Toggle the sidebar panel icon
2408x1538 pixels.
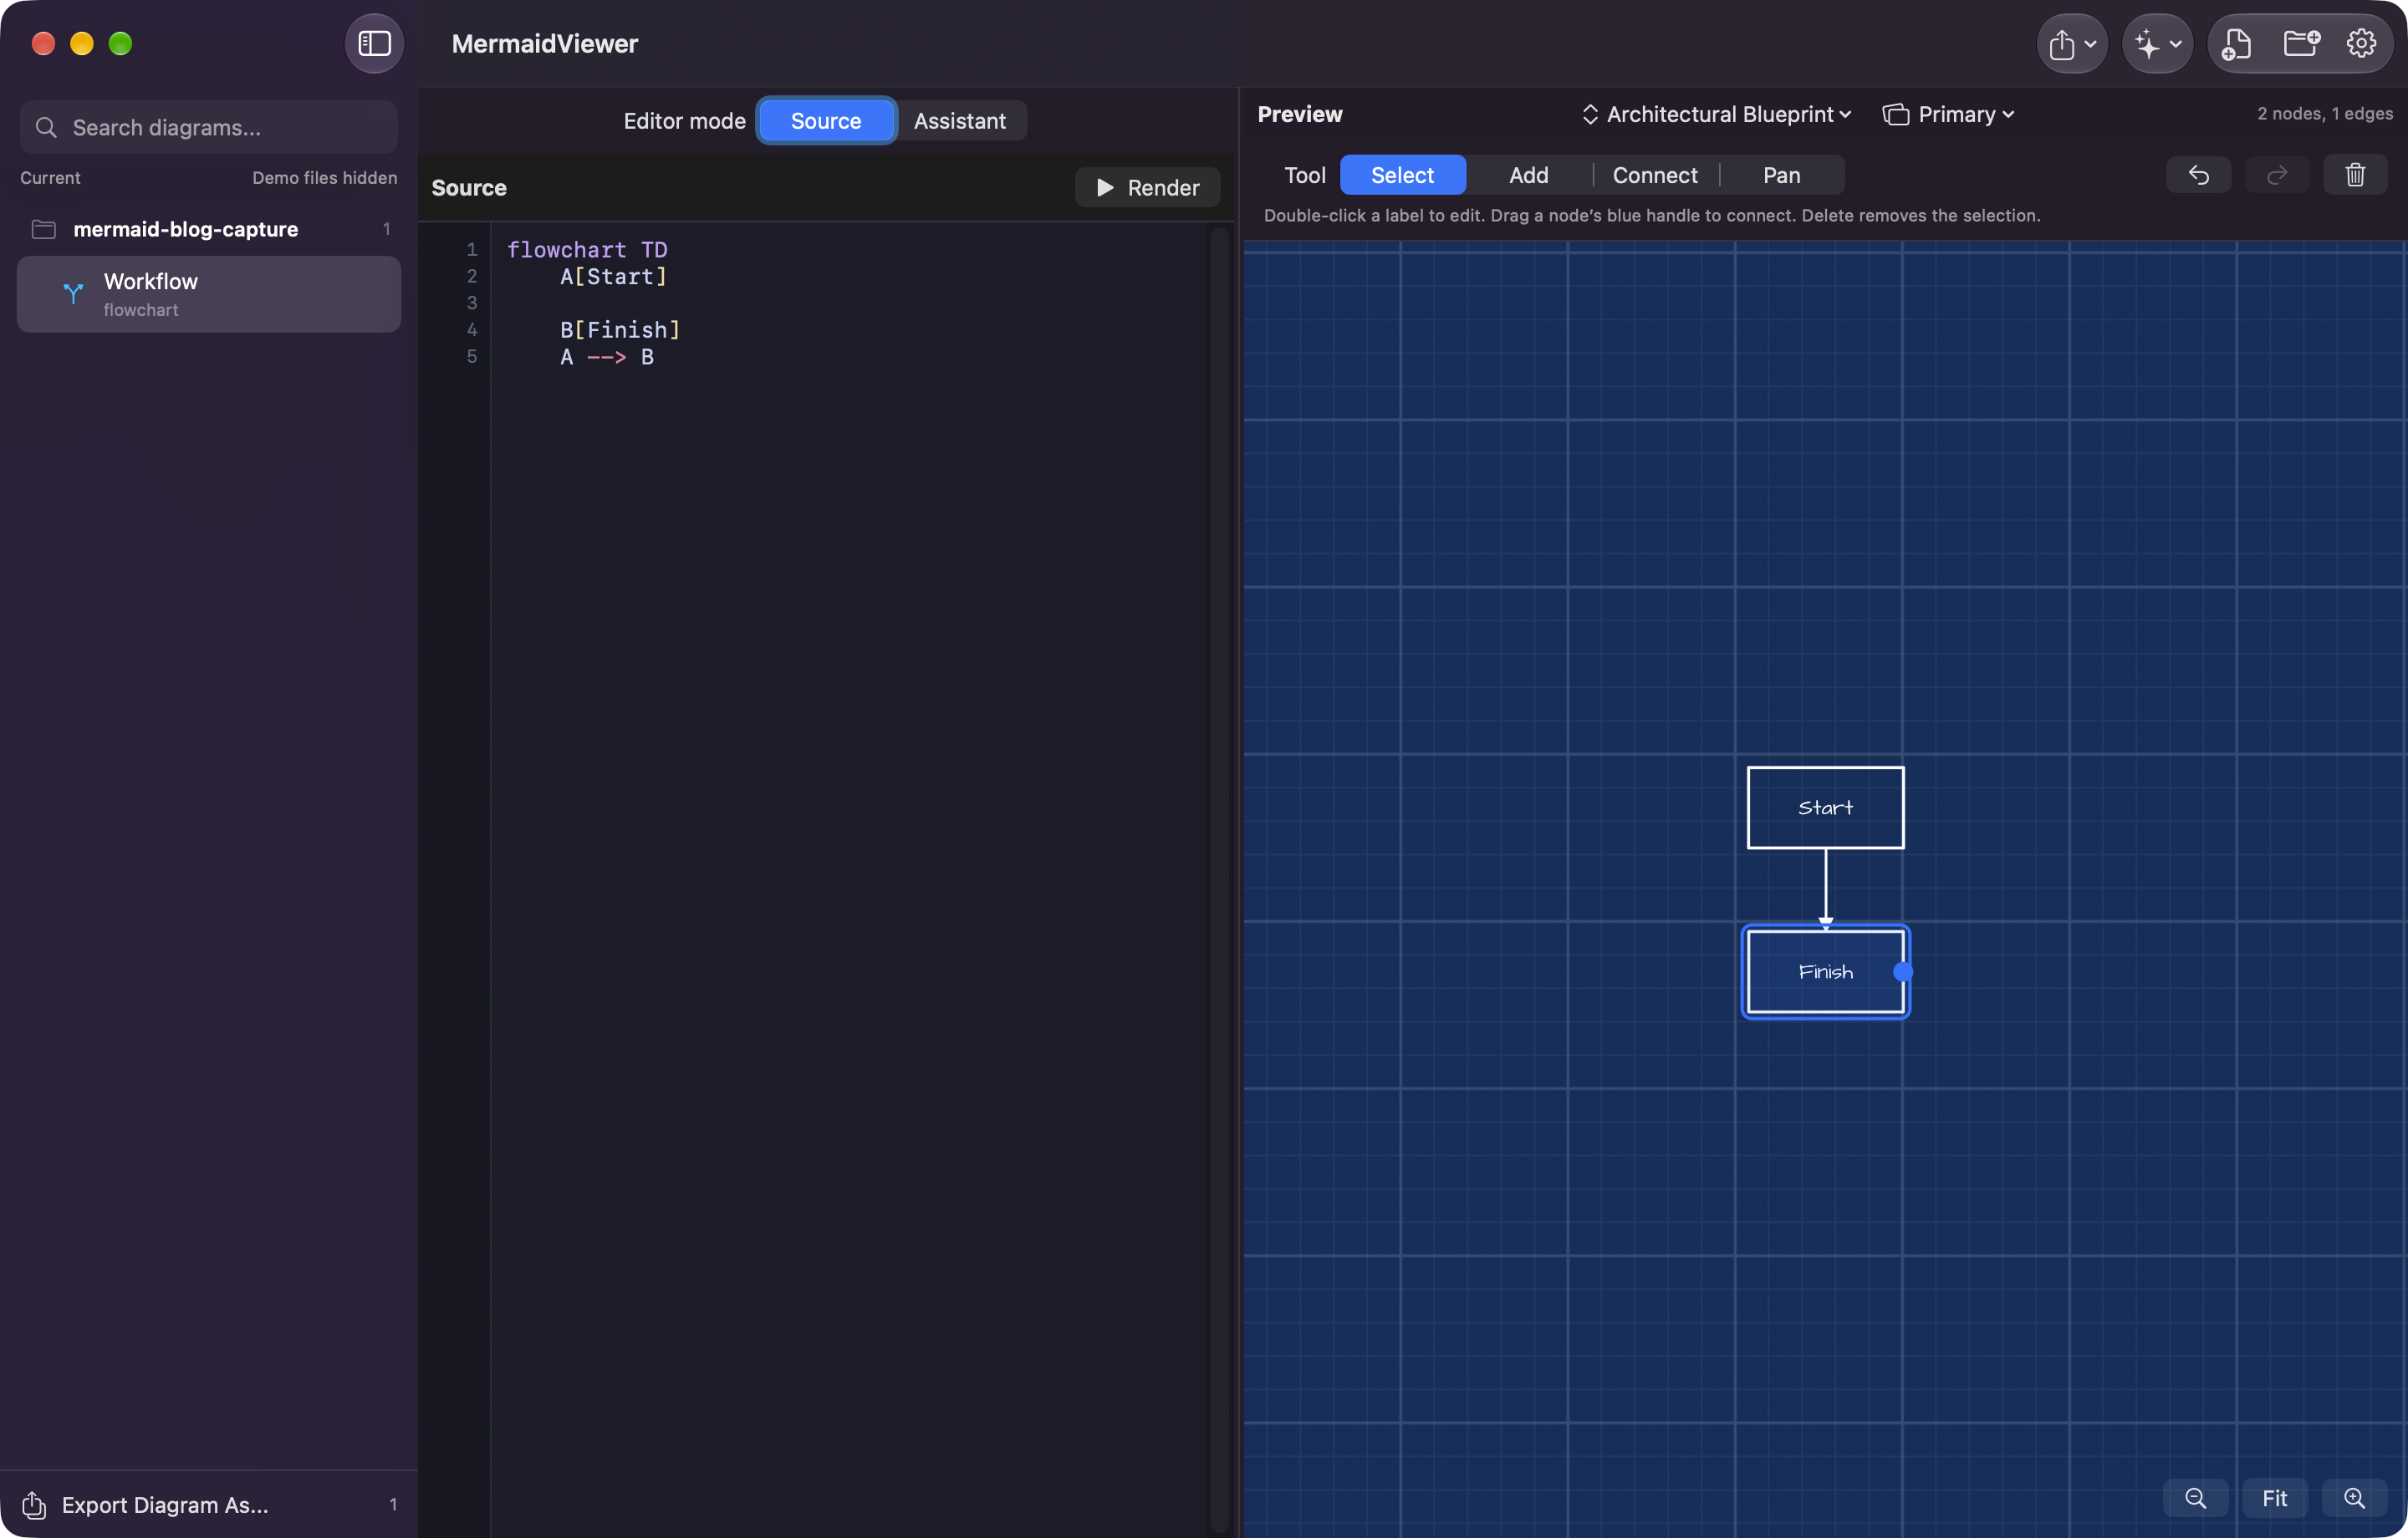click(x=374, y=43)
